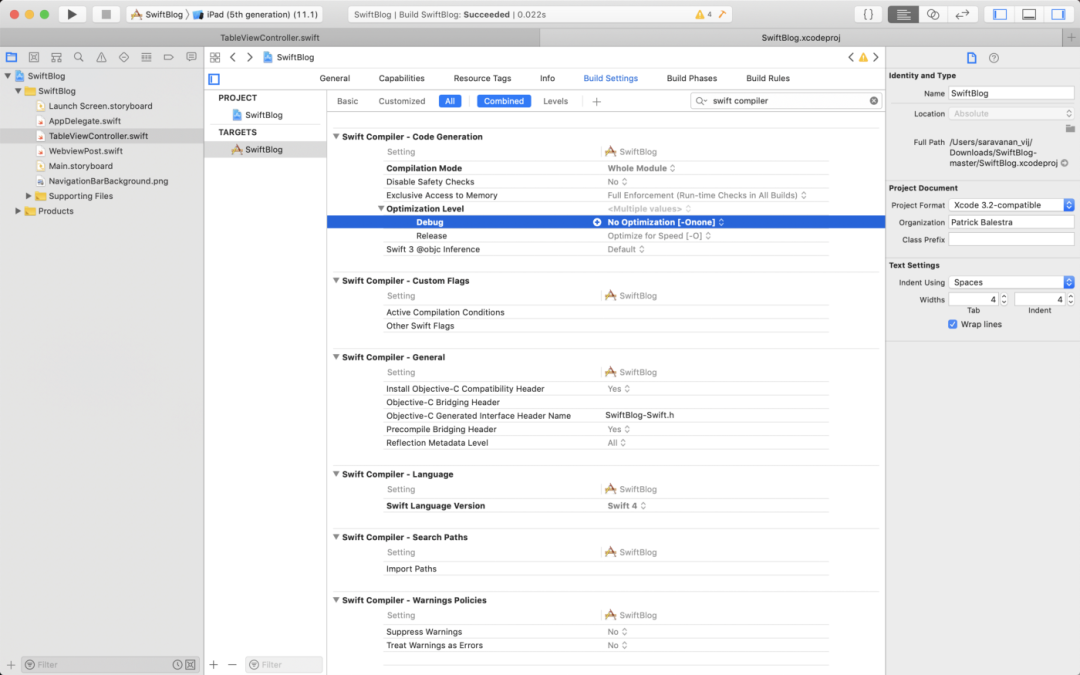Open the Build Rules tab

[x=768, y=79]
